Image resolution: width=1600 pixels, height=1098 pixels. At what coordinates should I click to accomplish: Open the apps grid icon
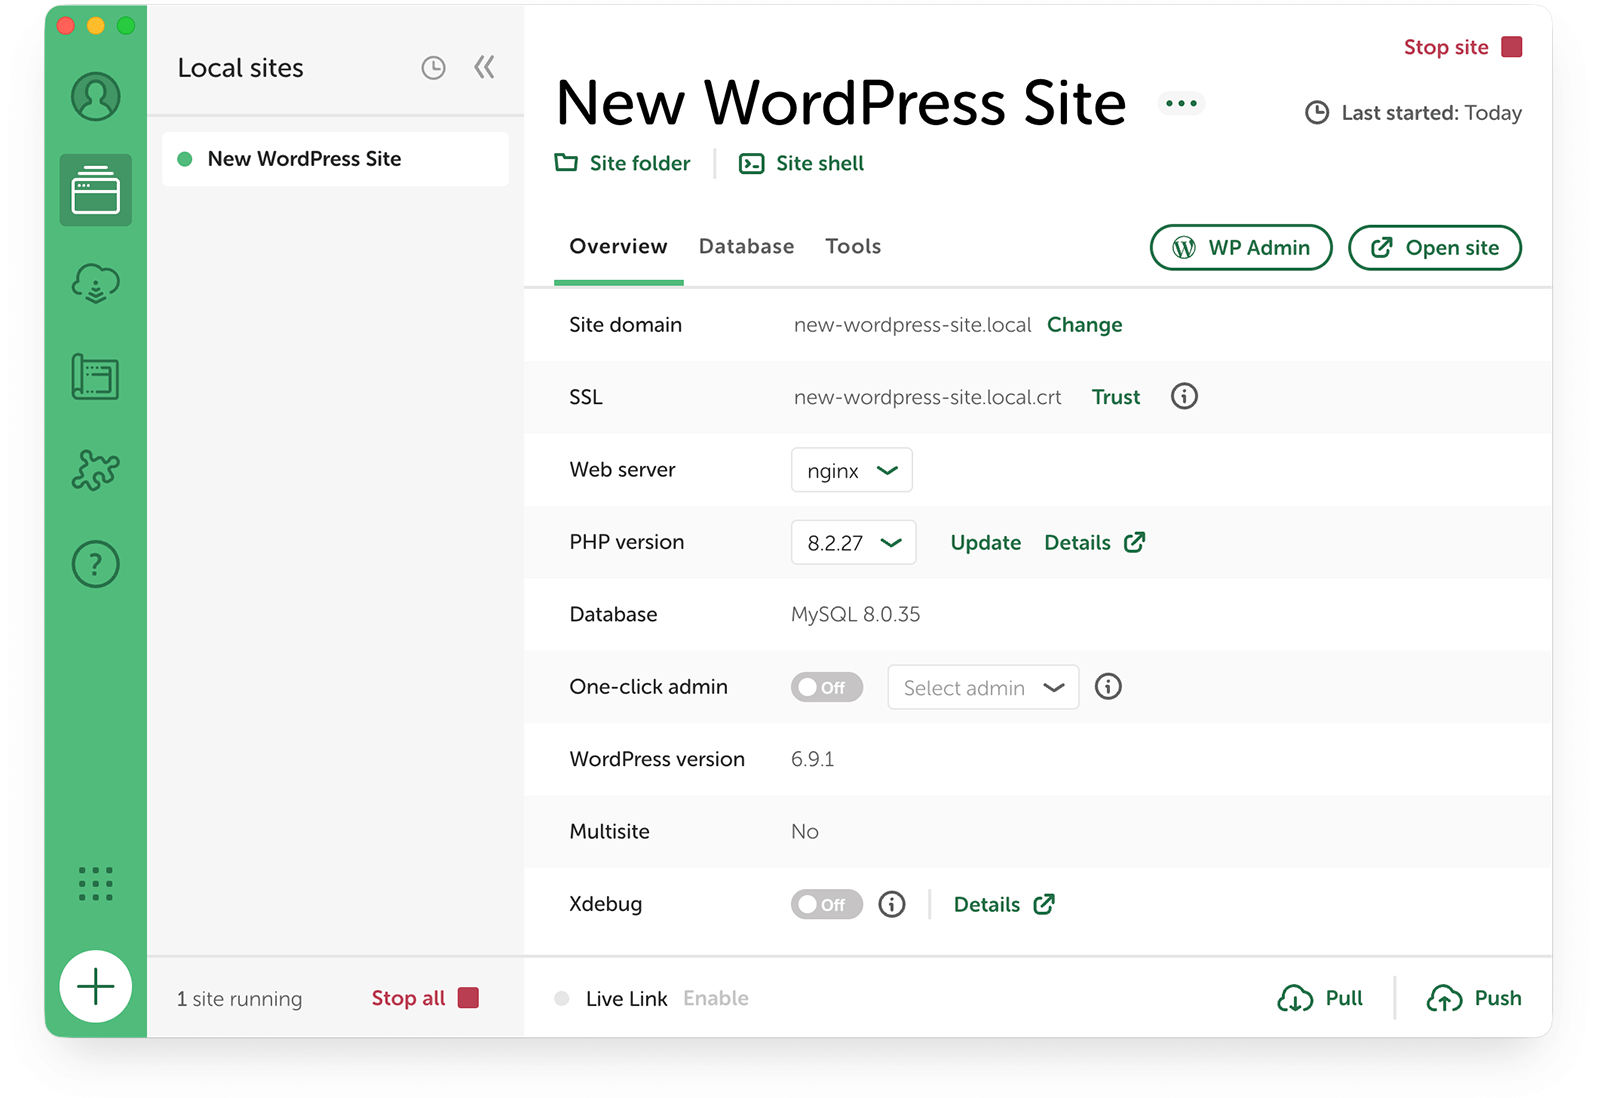pos(95,884)
